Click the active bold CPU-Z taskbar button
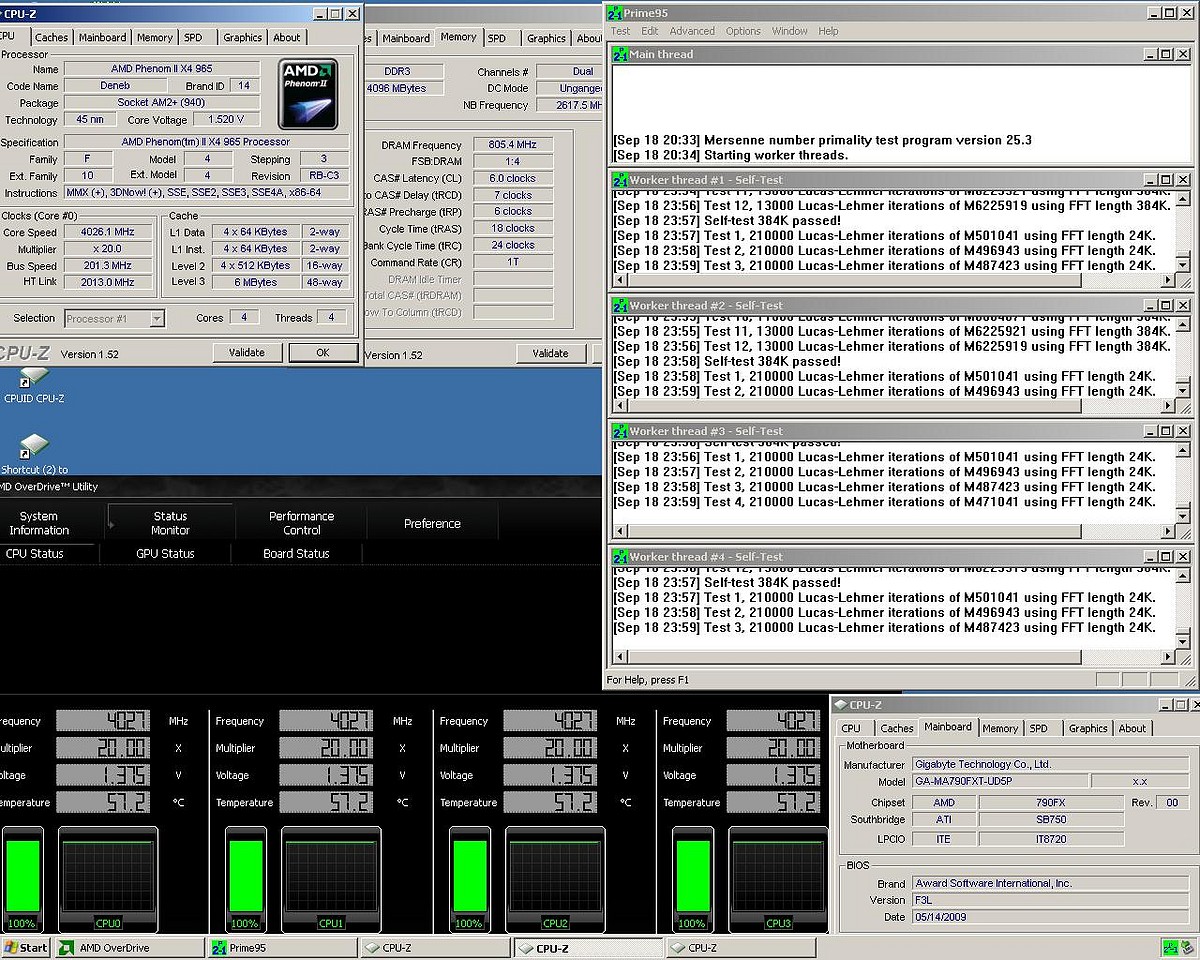 coord(587,947)
